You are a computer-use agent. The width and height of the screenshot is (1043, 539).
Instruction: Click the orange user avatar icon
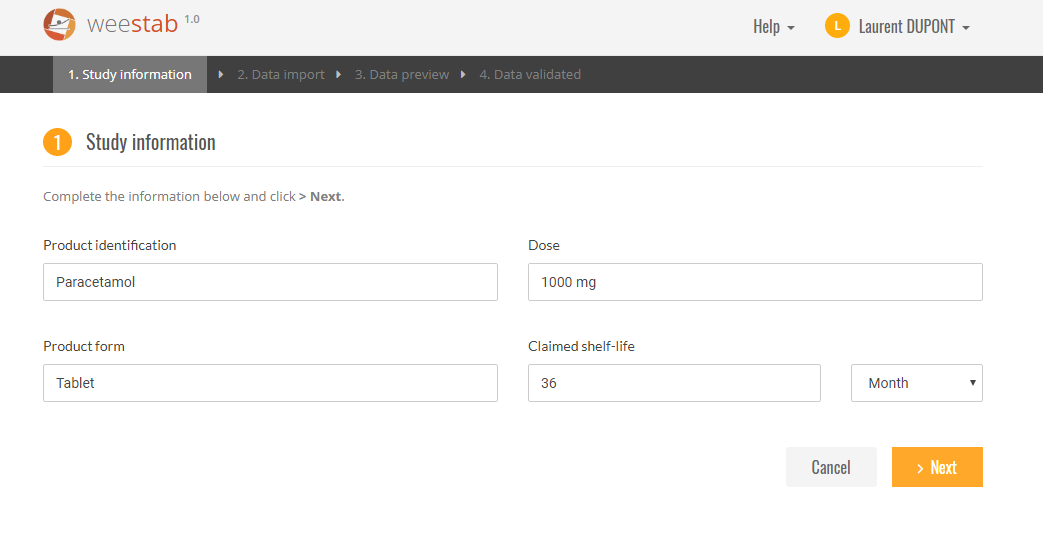[837, 26]
